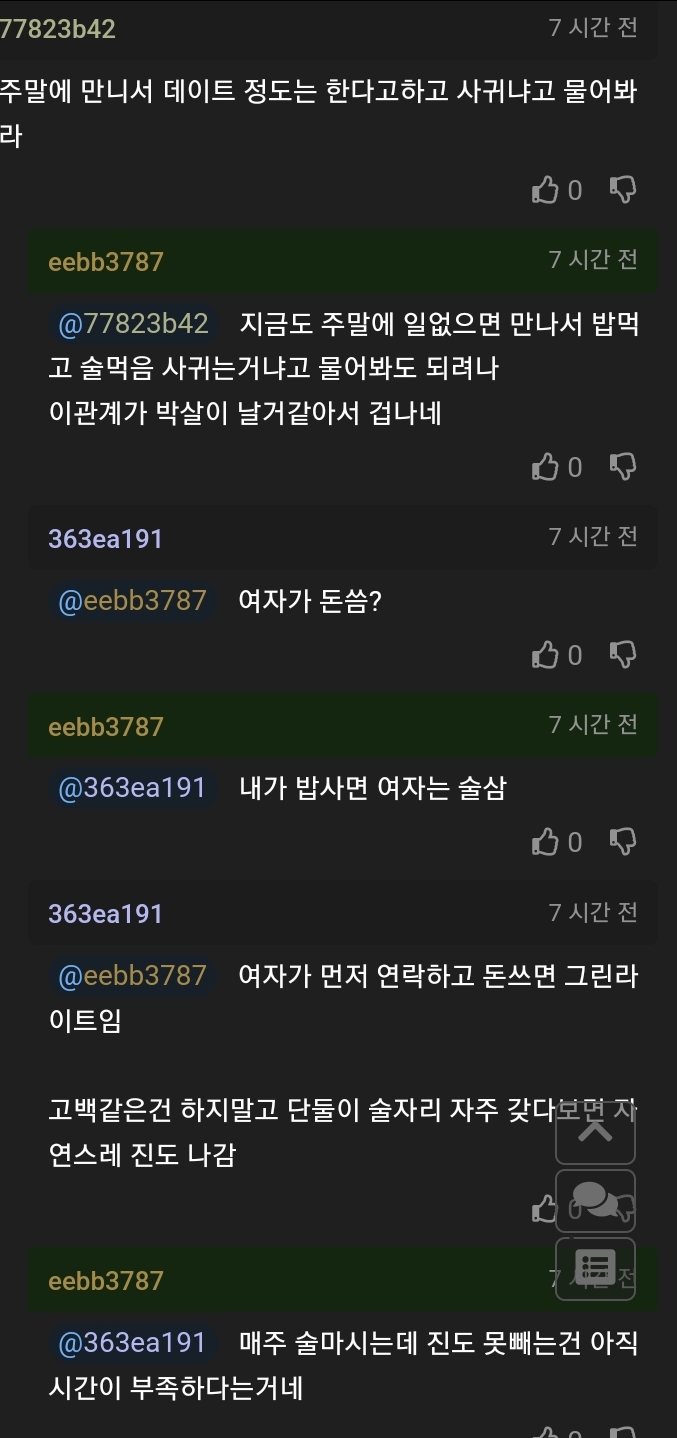Upvote the top comment by 77823b42

545,190
